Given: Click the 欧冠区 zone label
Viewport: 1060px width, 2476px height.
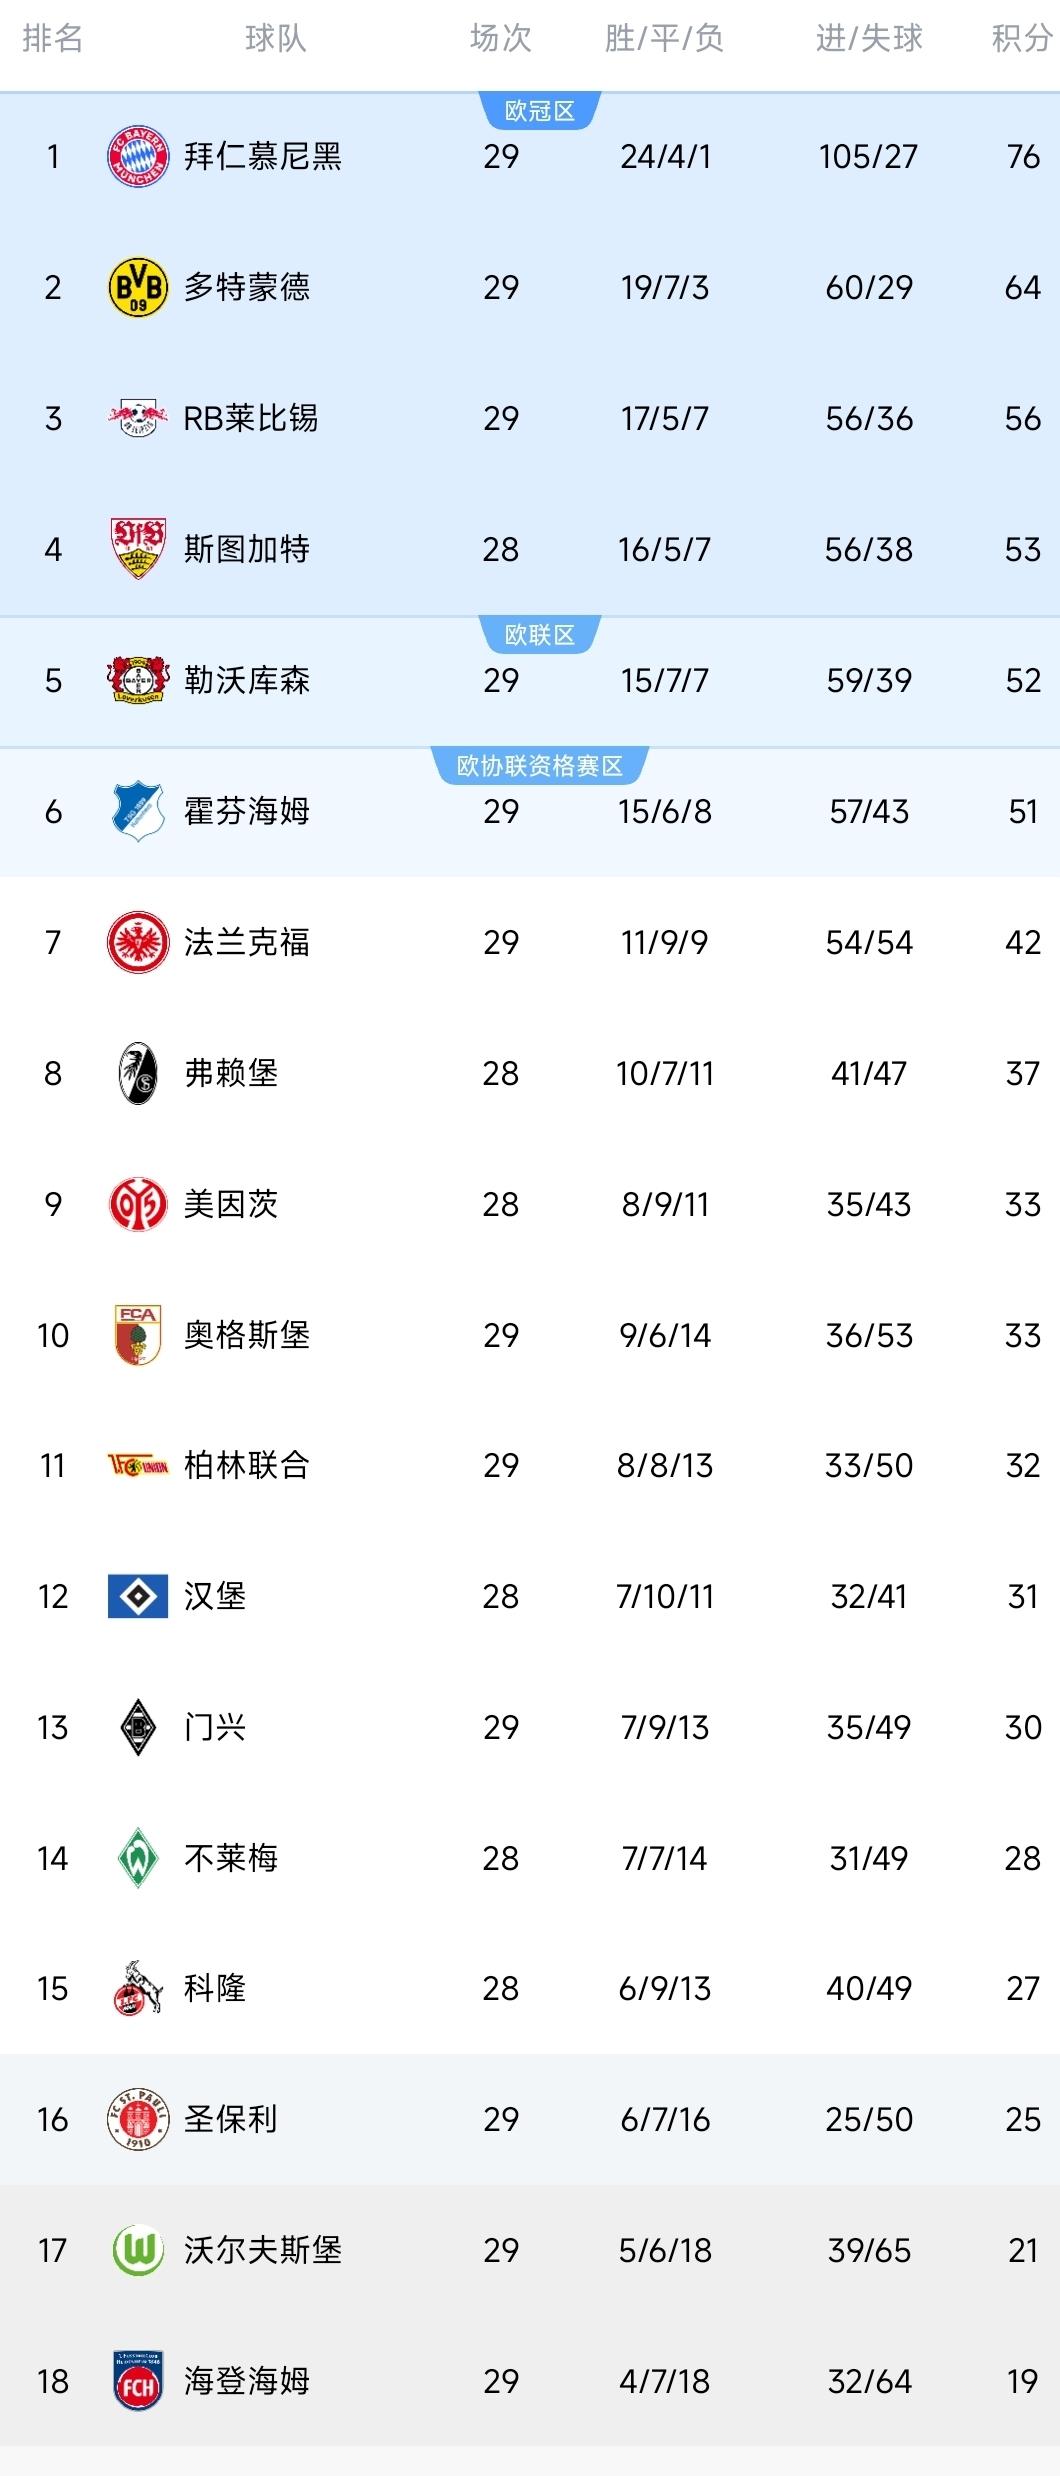Looking at the screenshot, I should [540, 111].
